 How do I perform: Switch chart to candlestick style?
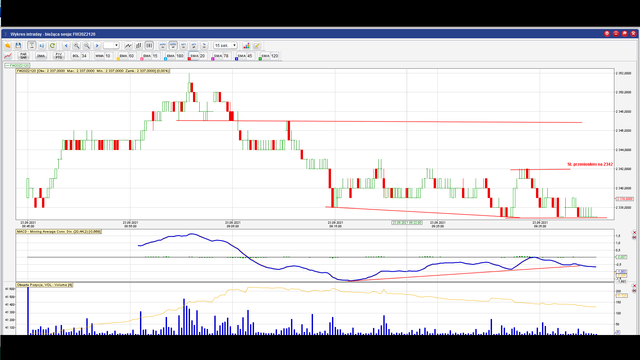pos(149,45)
